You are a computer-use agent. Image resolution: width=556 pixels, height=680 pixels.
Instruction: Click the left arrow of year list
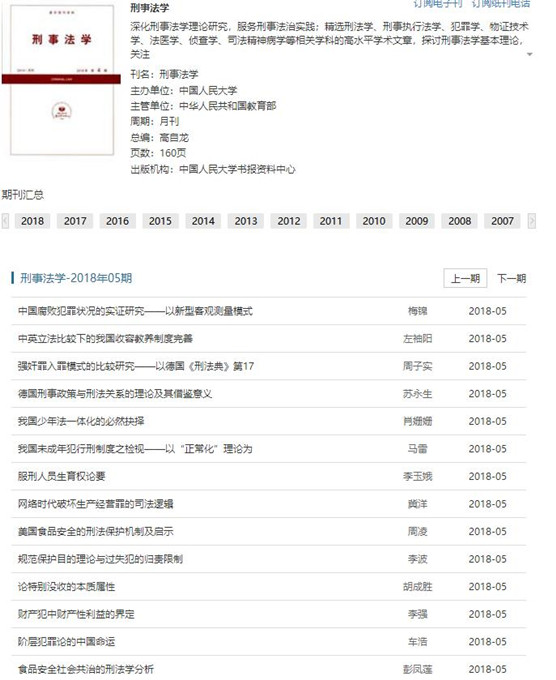click(5, 221)
